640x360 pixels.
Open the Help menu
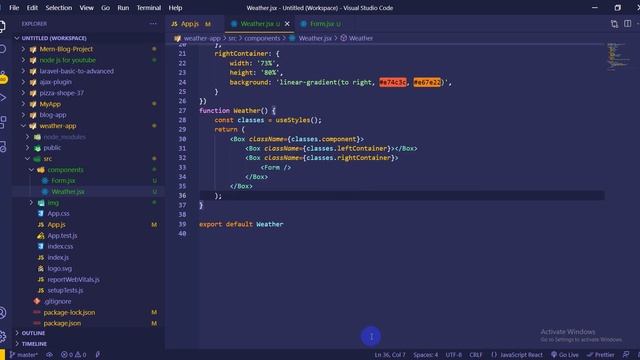click(x=175, y=8)
